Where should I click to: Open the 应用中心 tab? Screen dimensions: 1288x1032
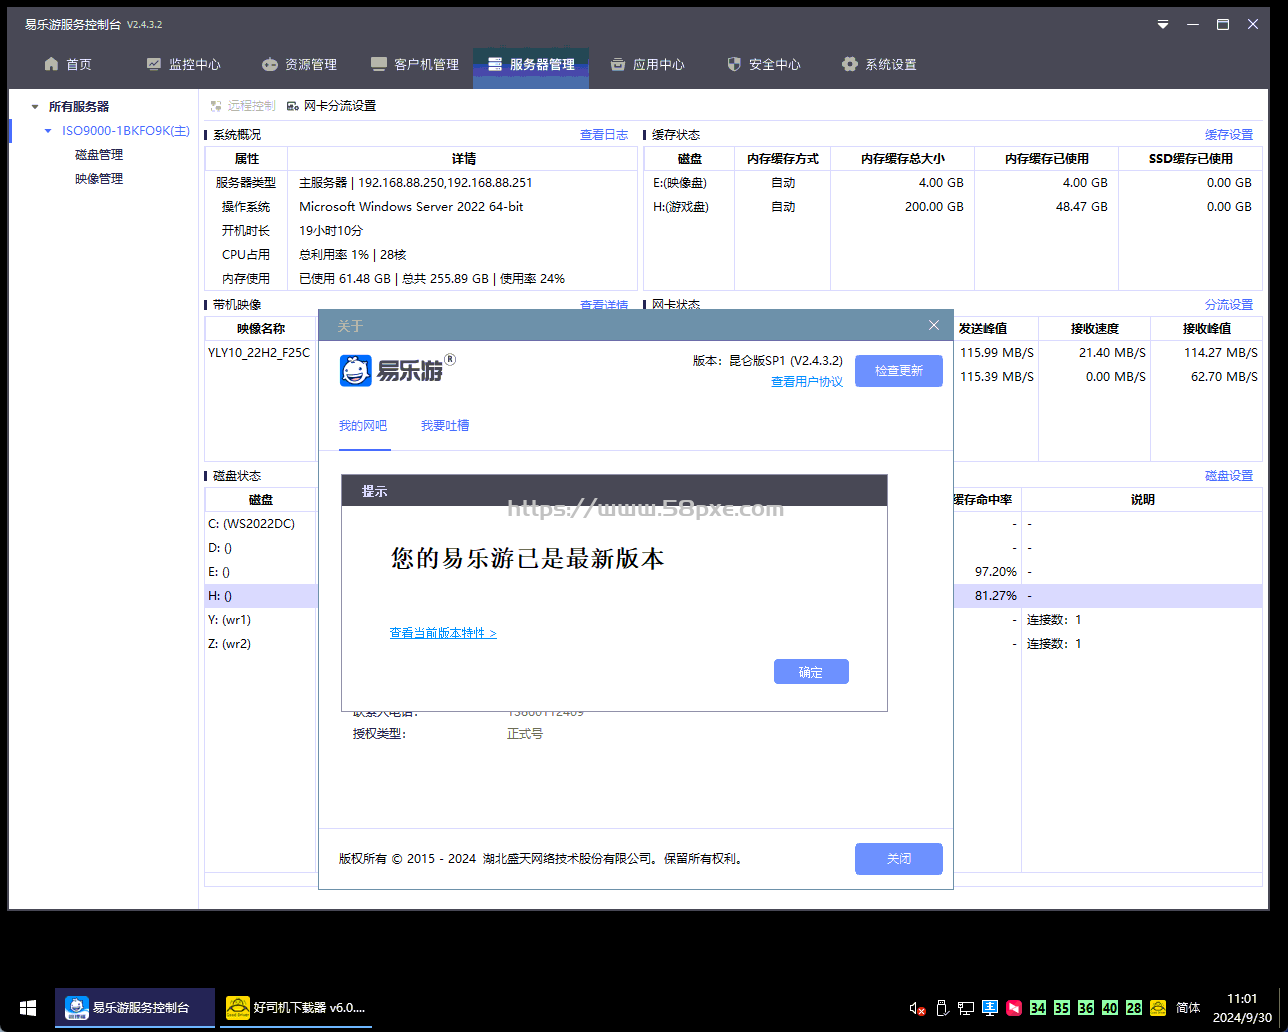pyautogui.click(x=647, y=64)
